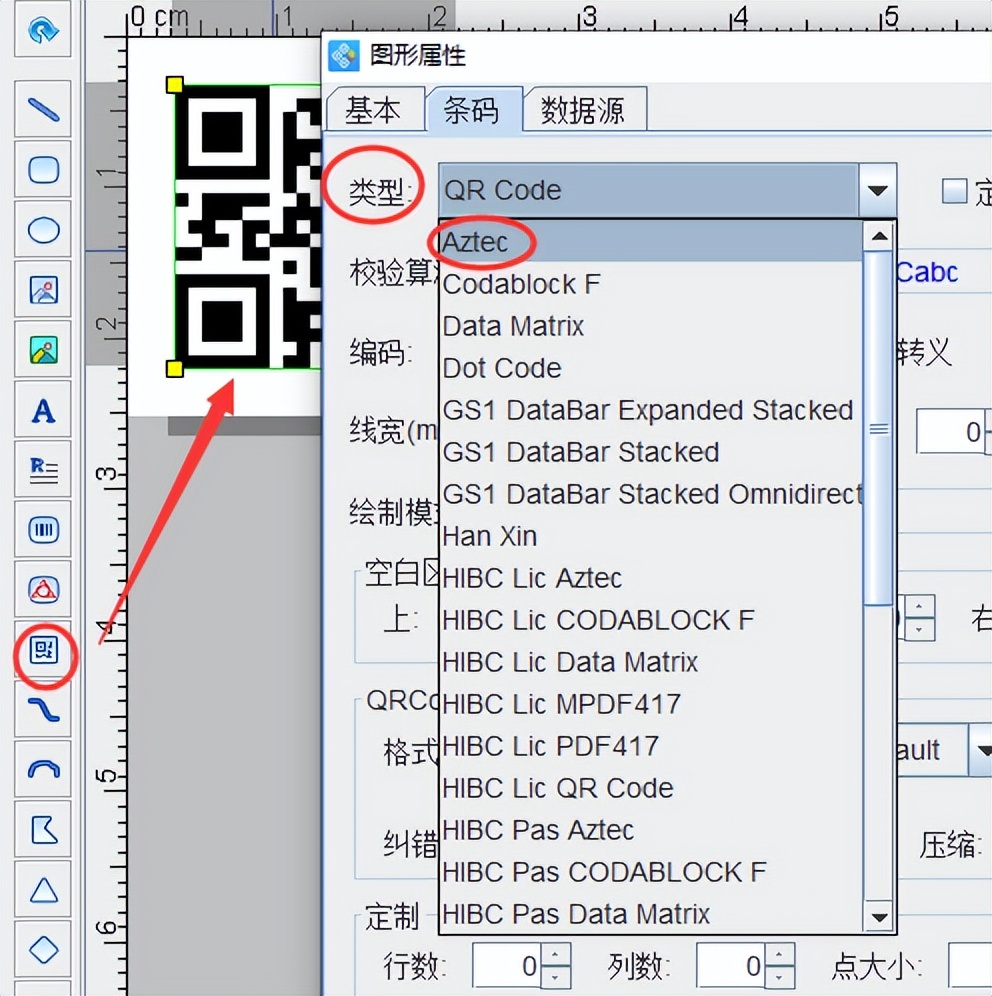This screenshot has height=996, width=992.
Task: Select the red triangle-in-circle tool
Action: 43,589
